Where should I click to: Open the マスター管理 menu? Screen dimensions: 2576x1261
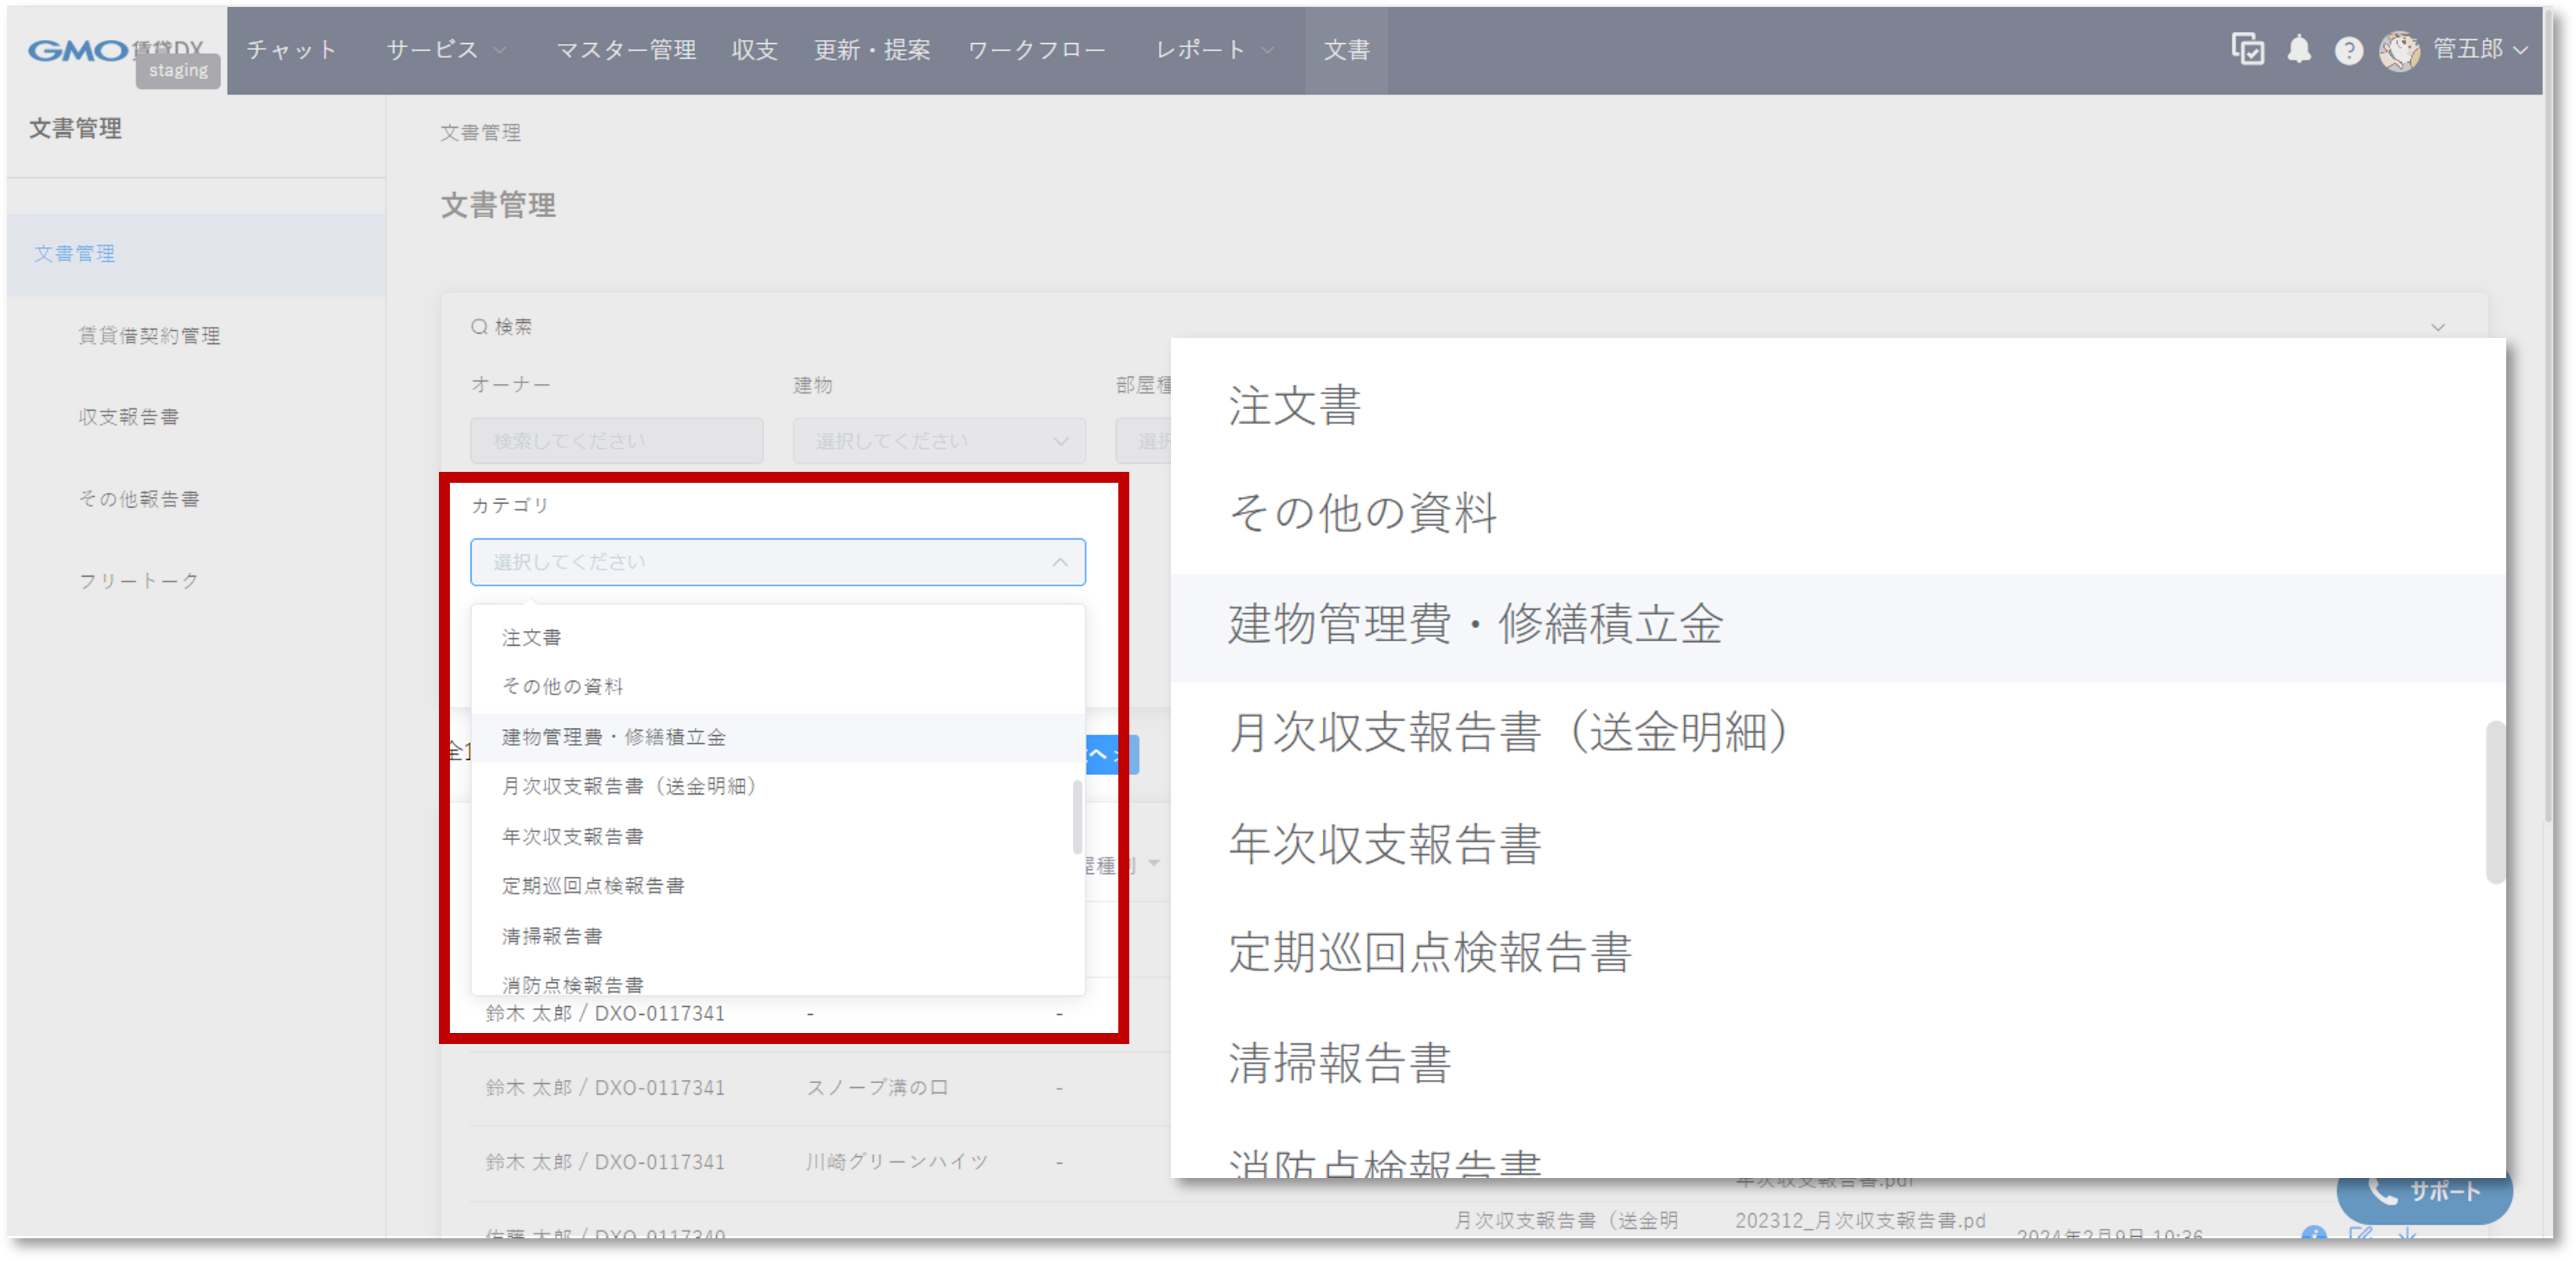(x=628, y=50)
